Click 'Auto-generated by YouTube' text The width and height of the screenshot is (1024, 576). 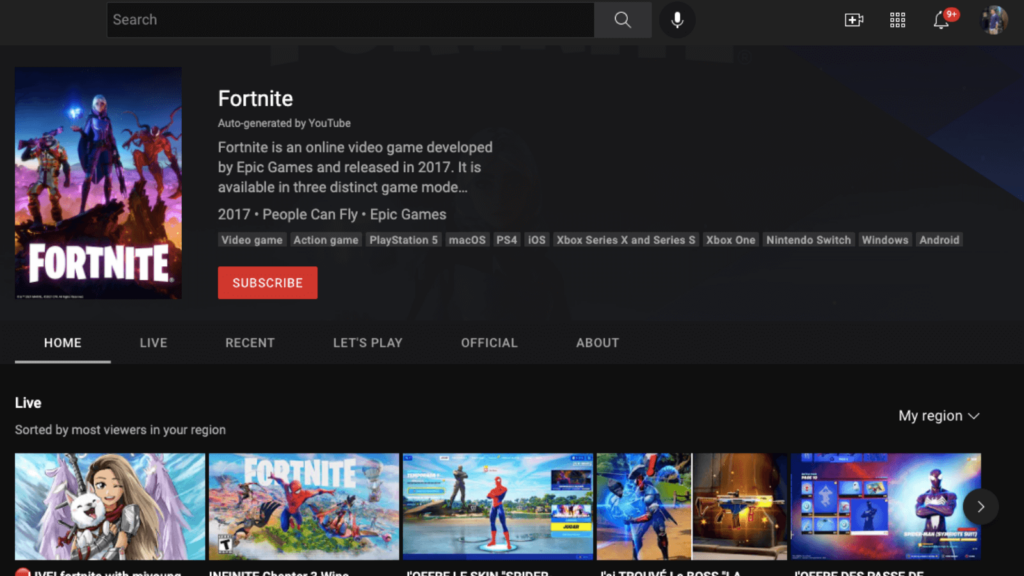click(284, 123)
